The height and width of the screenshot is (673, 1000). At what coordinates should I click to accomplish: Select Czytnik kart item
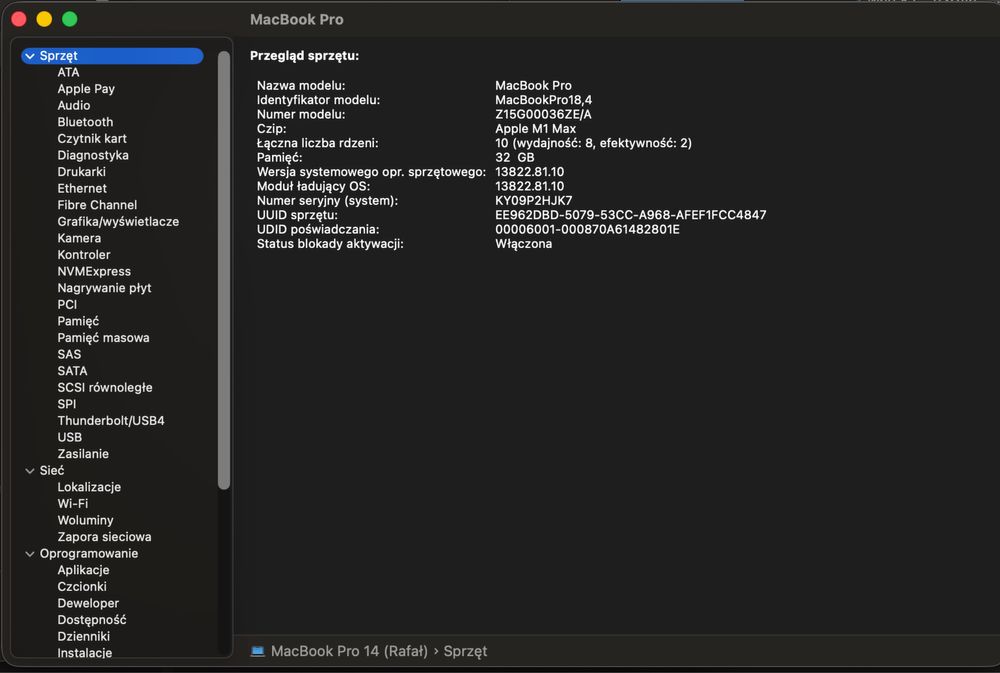[x=92, y=138]
